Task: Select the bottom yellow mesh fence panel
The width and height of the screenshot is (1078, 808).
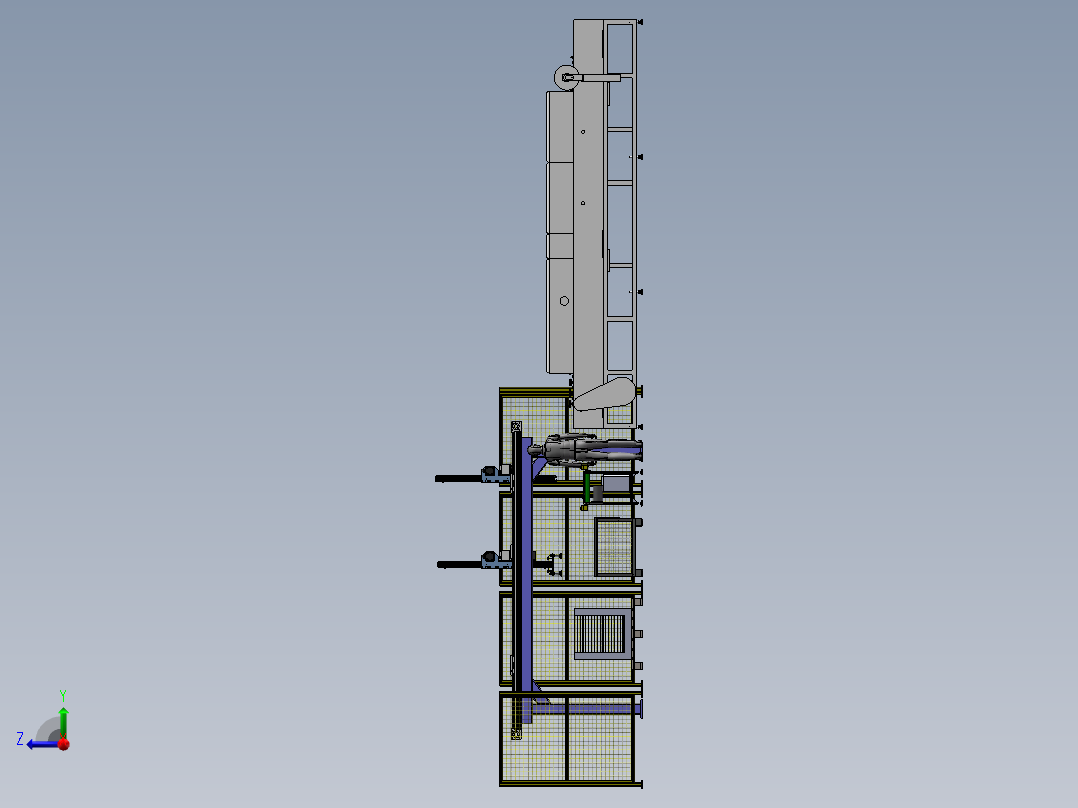Action: pos(566,739)
